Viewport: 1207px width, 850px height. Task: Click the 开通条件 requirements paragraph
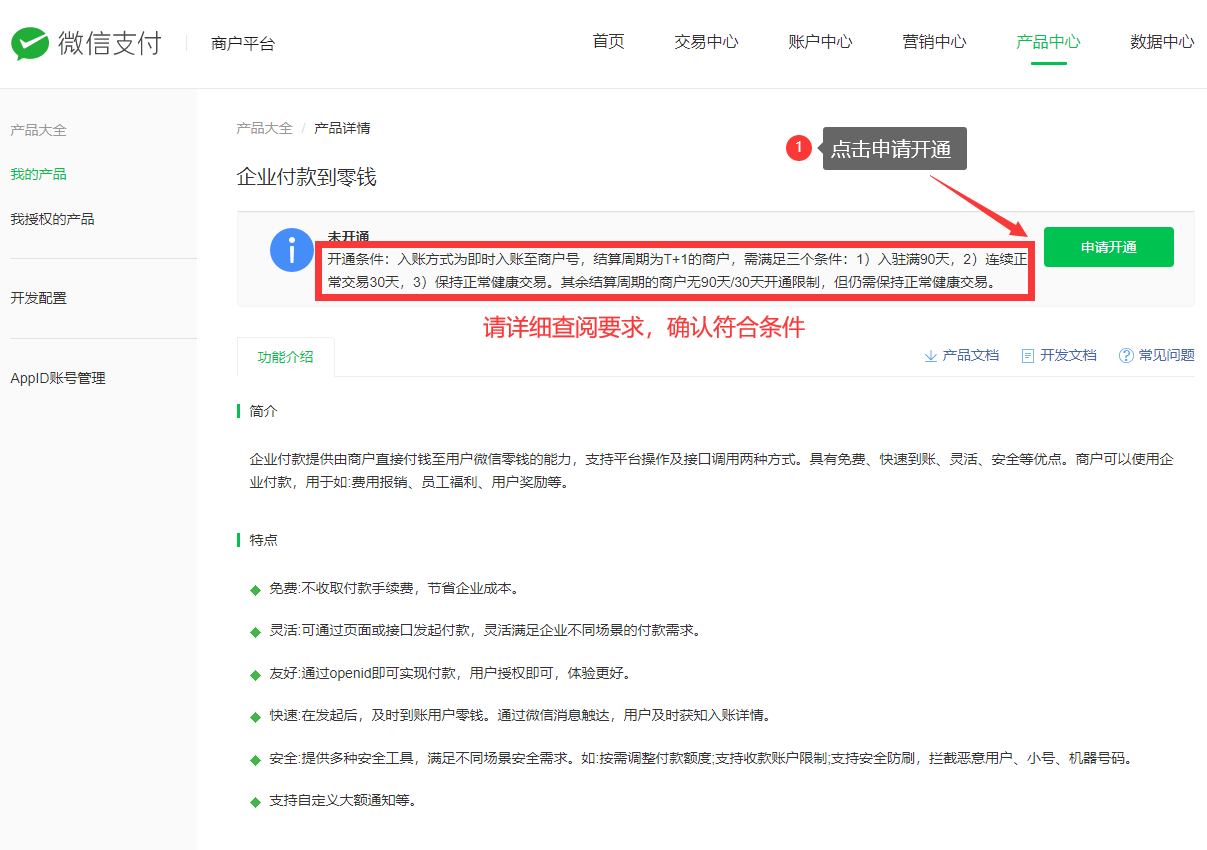point(677,270)
